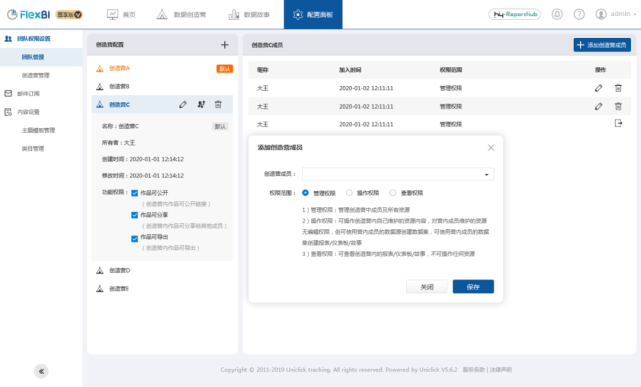Screen dimensions: 641x387
Task: Click the document icon beside 内容设置
Action: click(8, 112)
